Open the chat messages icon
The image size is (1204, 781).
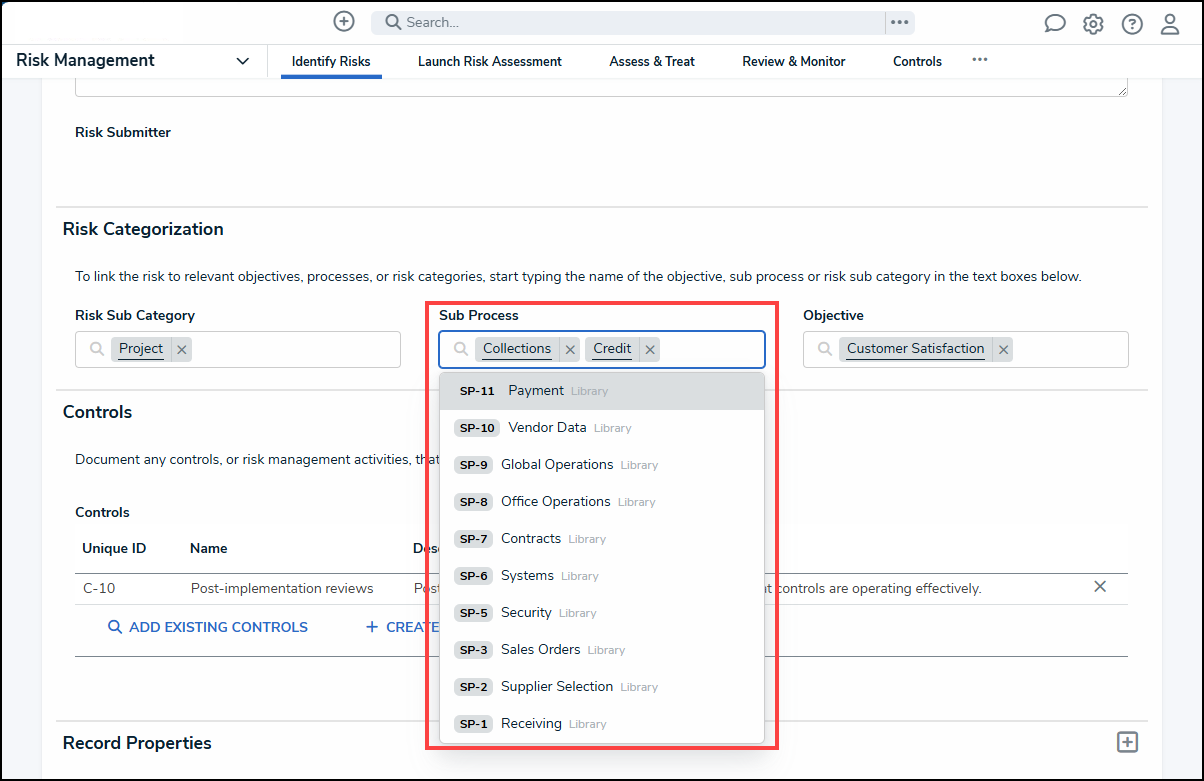[x=1055, y=24]
